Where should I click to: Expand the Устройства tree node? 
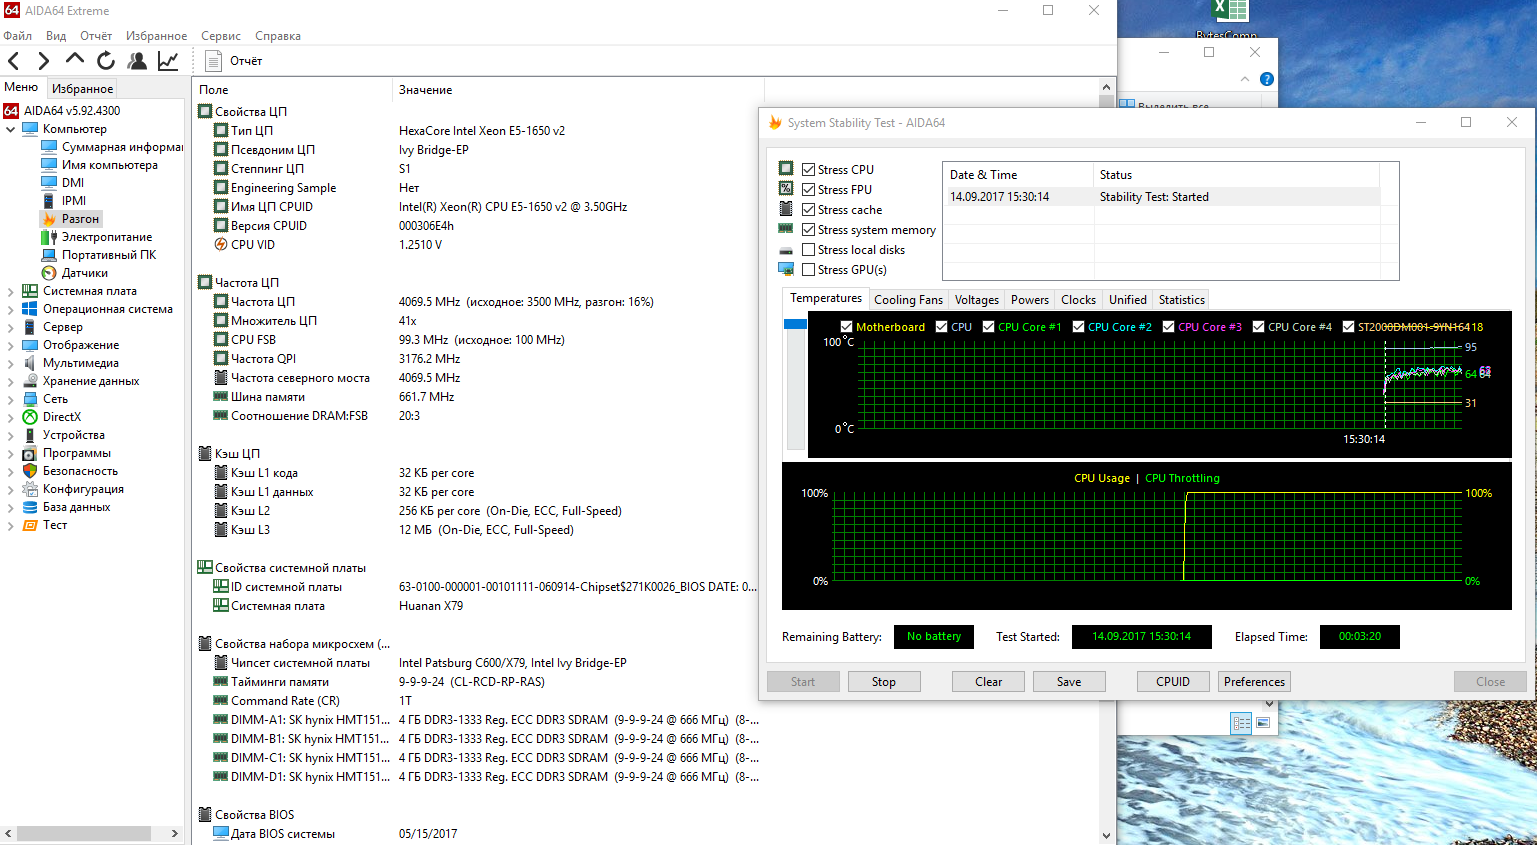click(x=11, y=435)
